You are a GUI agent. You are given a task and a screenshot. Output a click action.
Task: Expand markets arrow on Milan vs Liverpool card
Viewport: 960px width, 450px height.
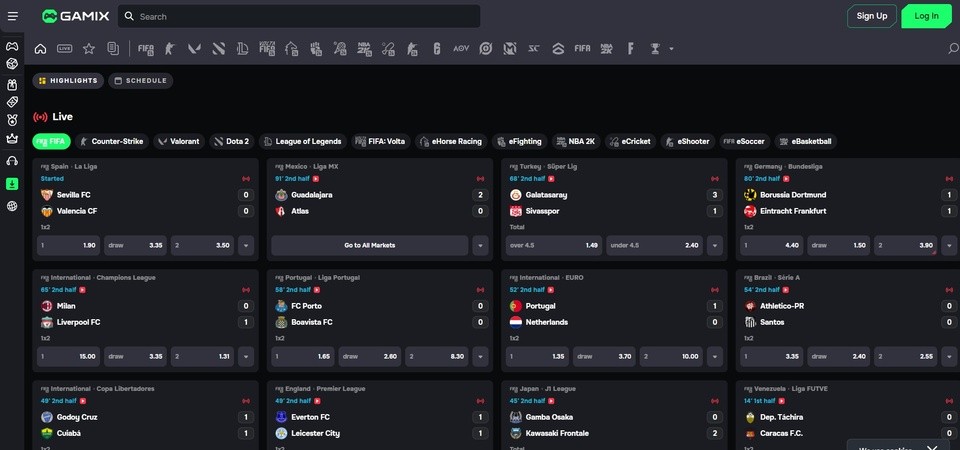246,356
